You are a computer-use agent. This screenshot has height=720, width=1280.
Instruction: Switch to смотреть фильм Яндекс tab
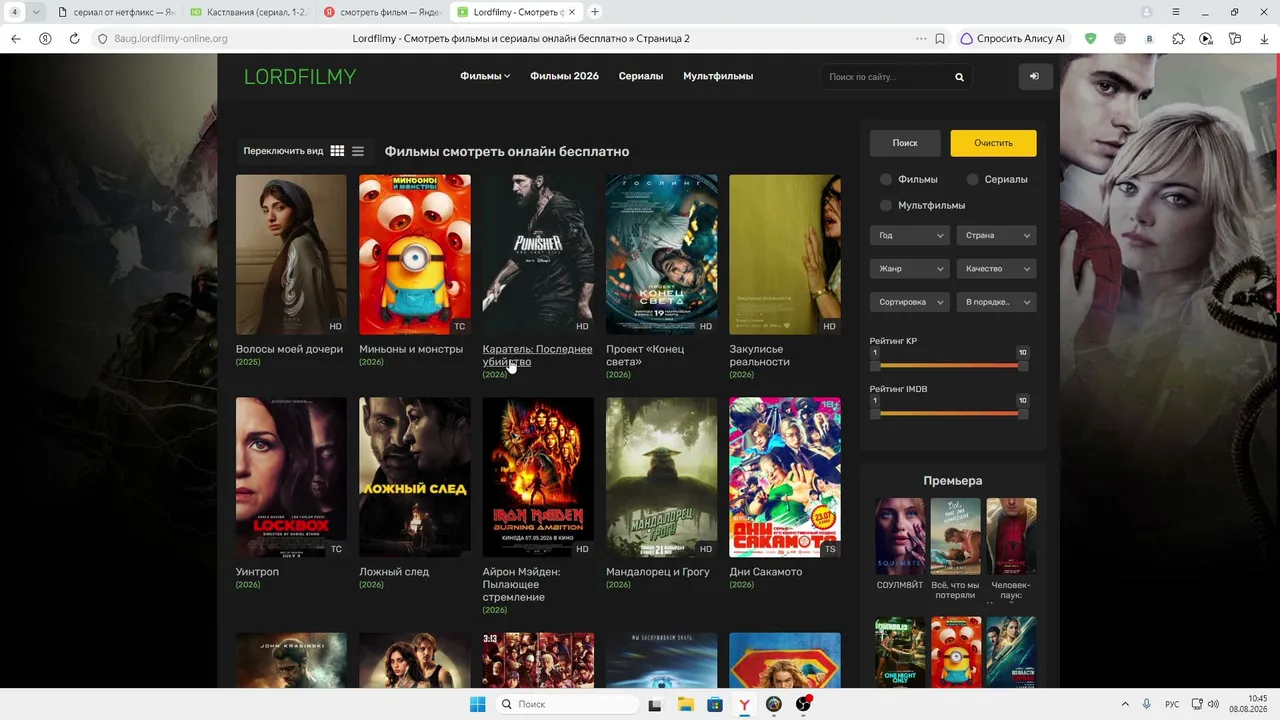pyautogui.click(x=382, y=12)
